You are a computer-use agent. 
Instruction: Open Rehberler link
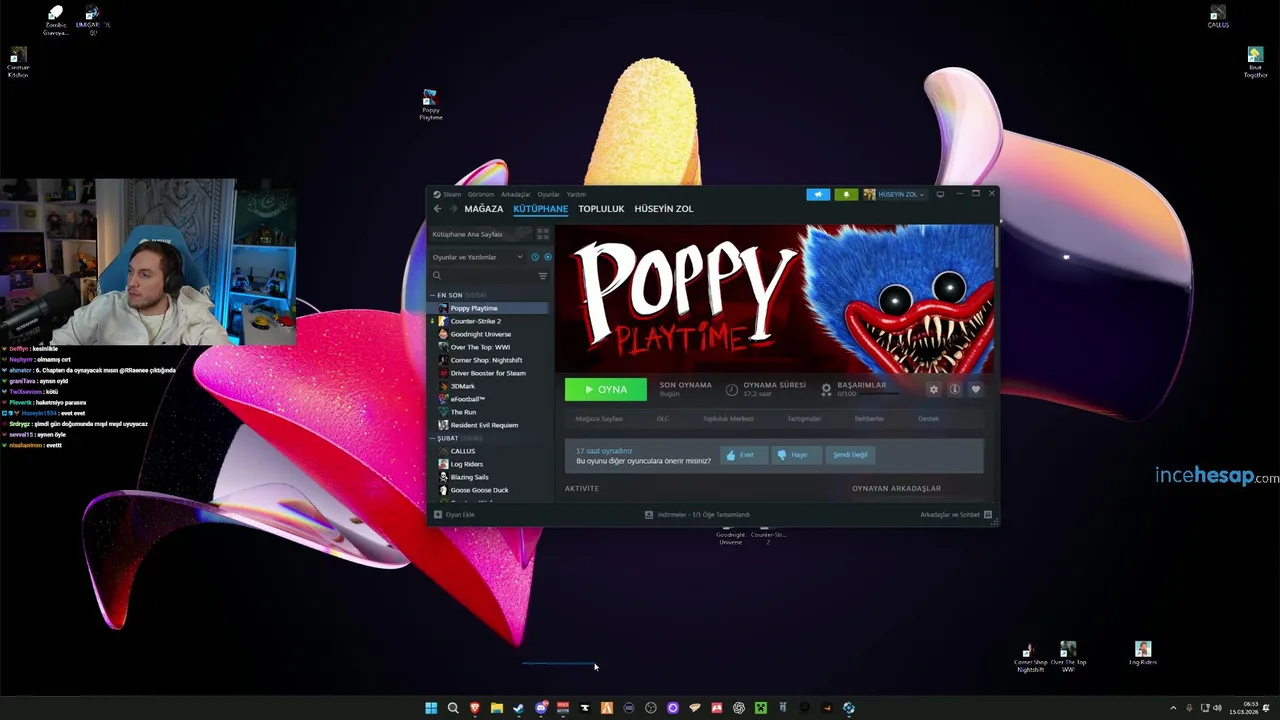point(869,419)
